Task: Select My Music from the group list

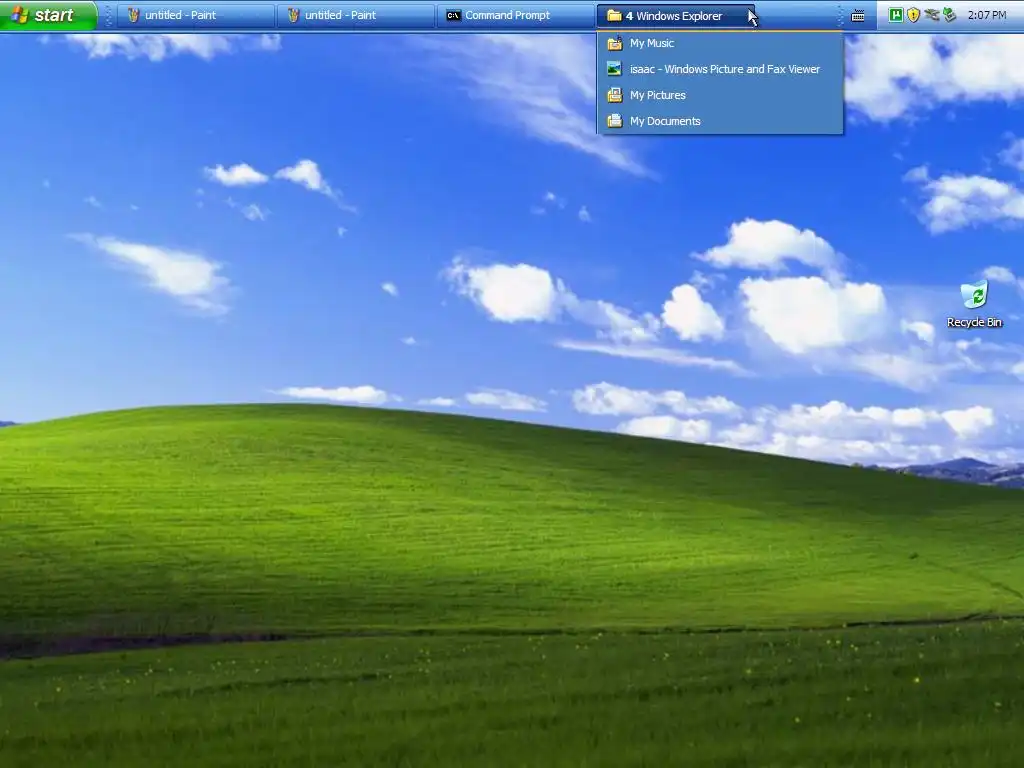Action: [x=720, y=43]
